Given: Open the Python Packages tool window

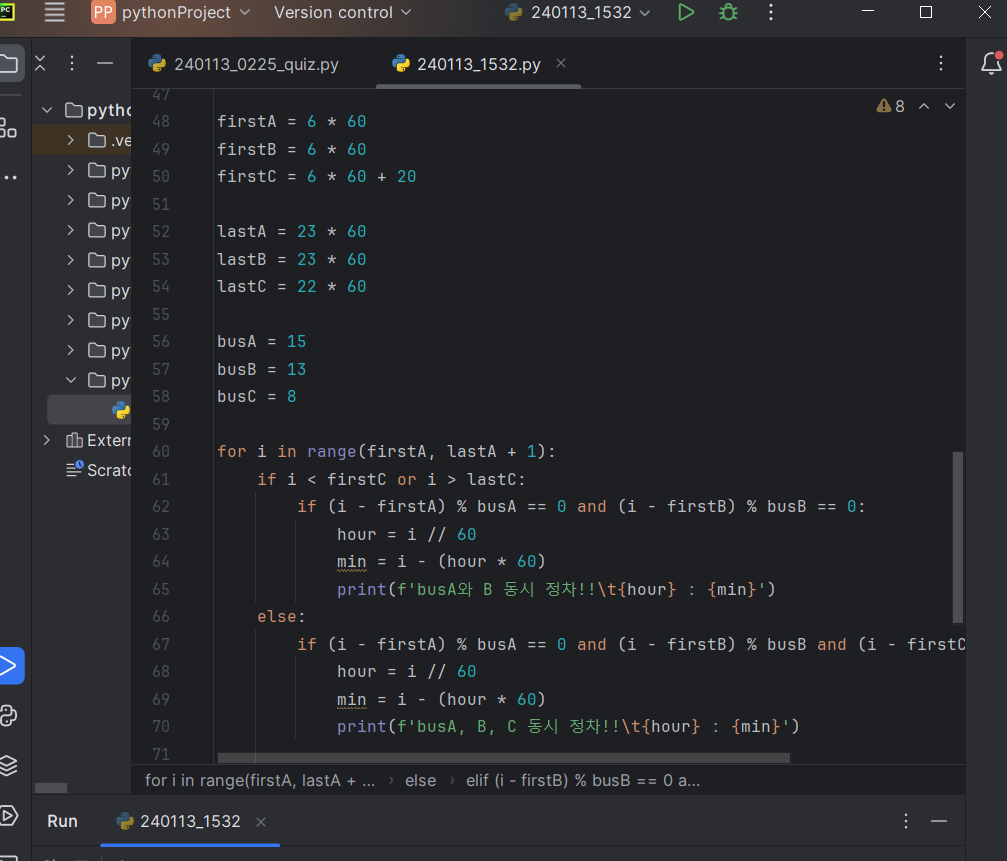Looking at the screenshot, I should (x=8, y=765).
